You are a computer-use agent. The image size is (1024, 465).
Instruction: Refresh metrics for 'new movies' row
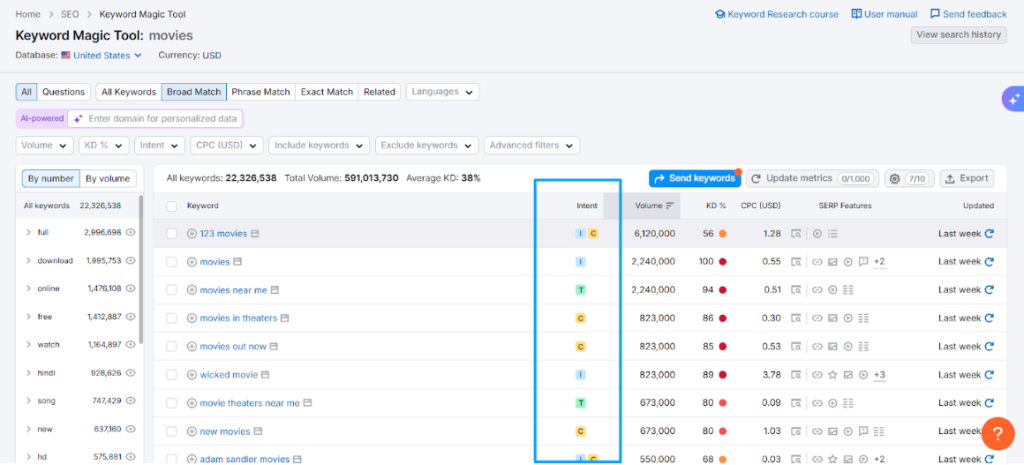(989, 431)
